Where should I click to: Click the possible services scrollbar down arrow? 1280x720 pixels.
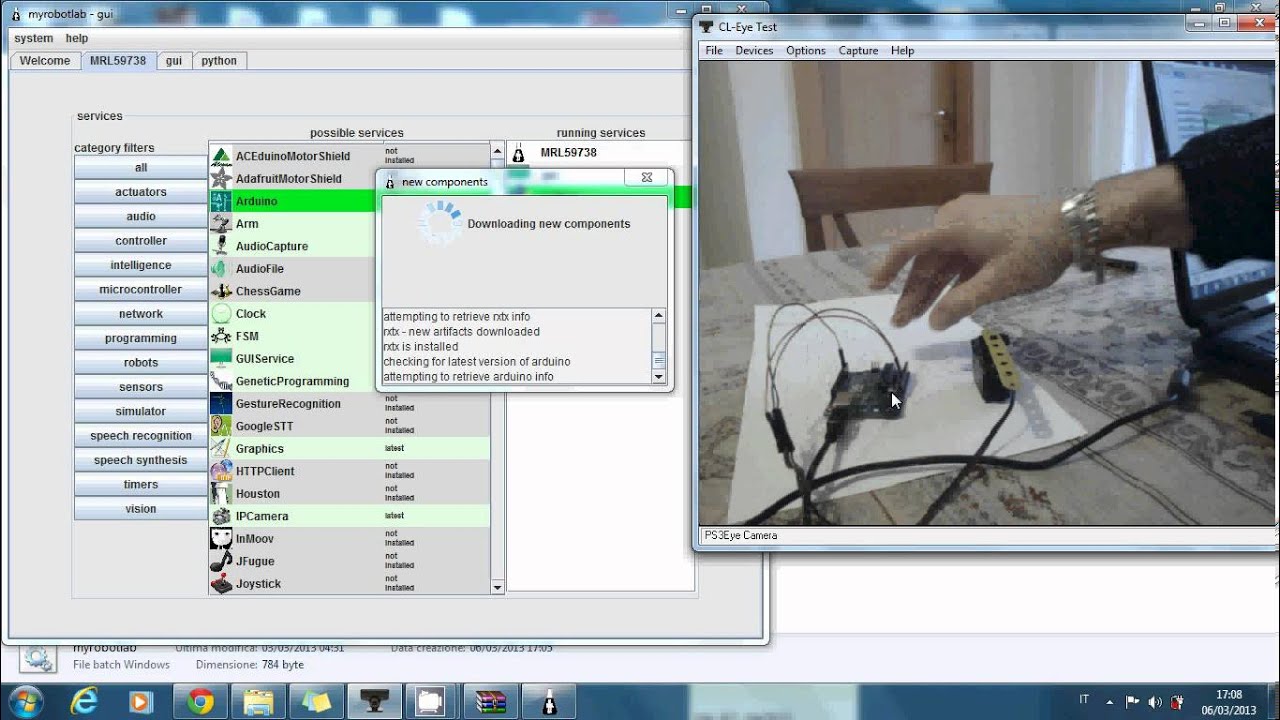coord(498,588)
